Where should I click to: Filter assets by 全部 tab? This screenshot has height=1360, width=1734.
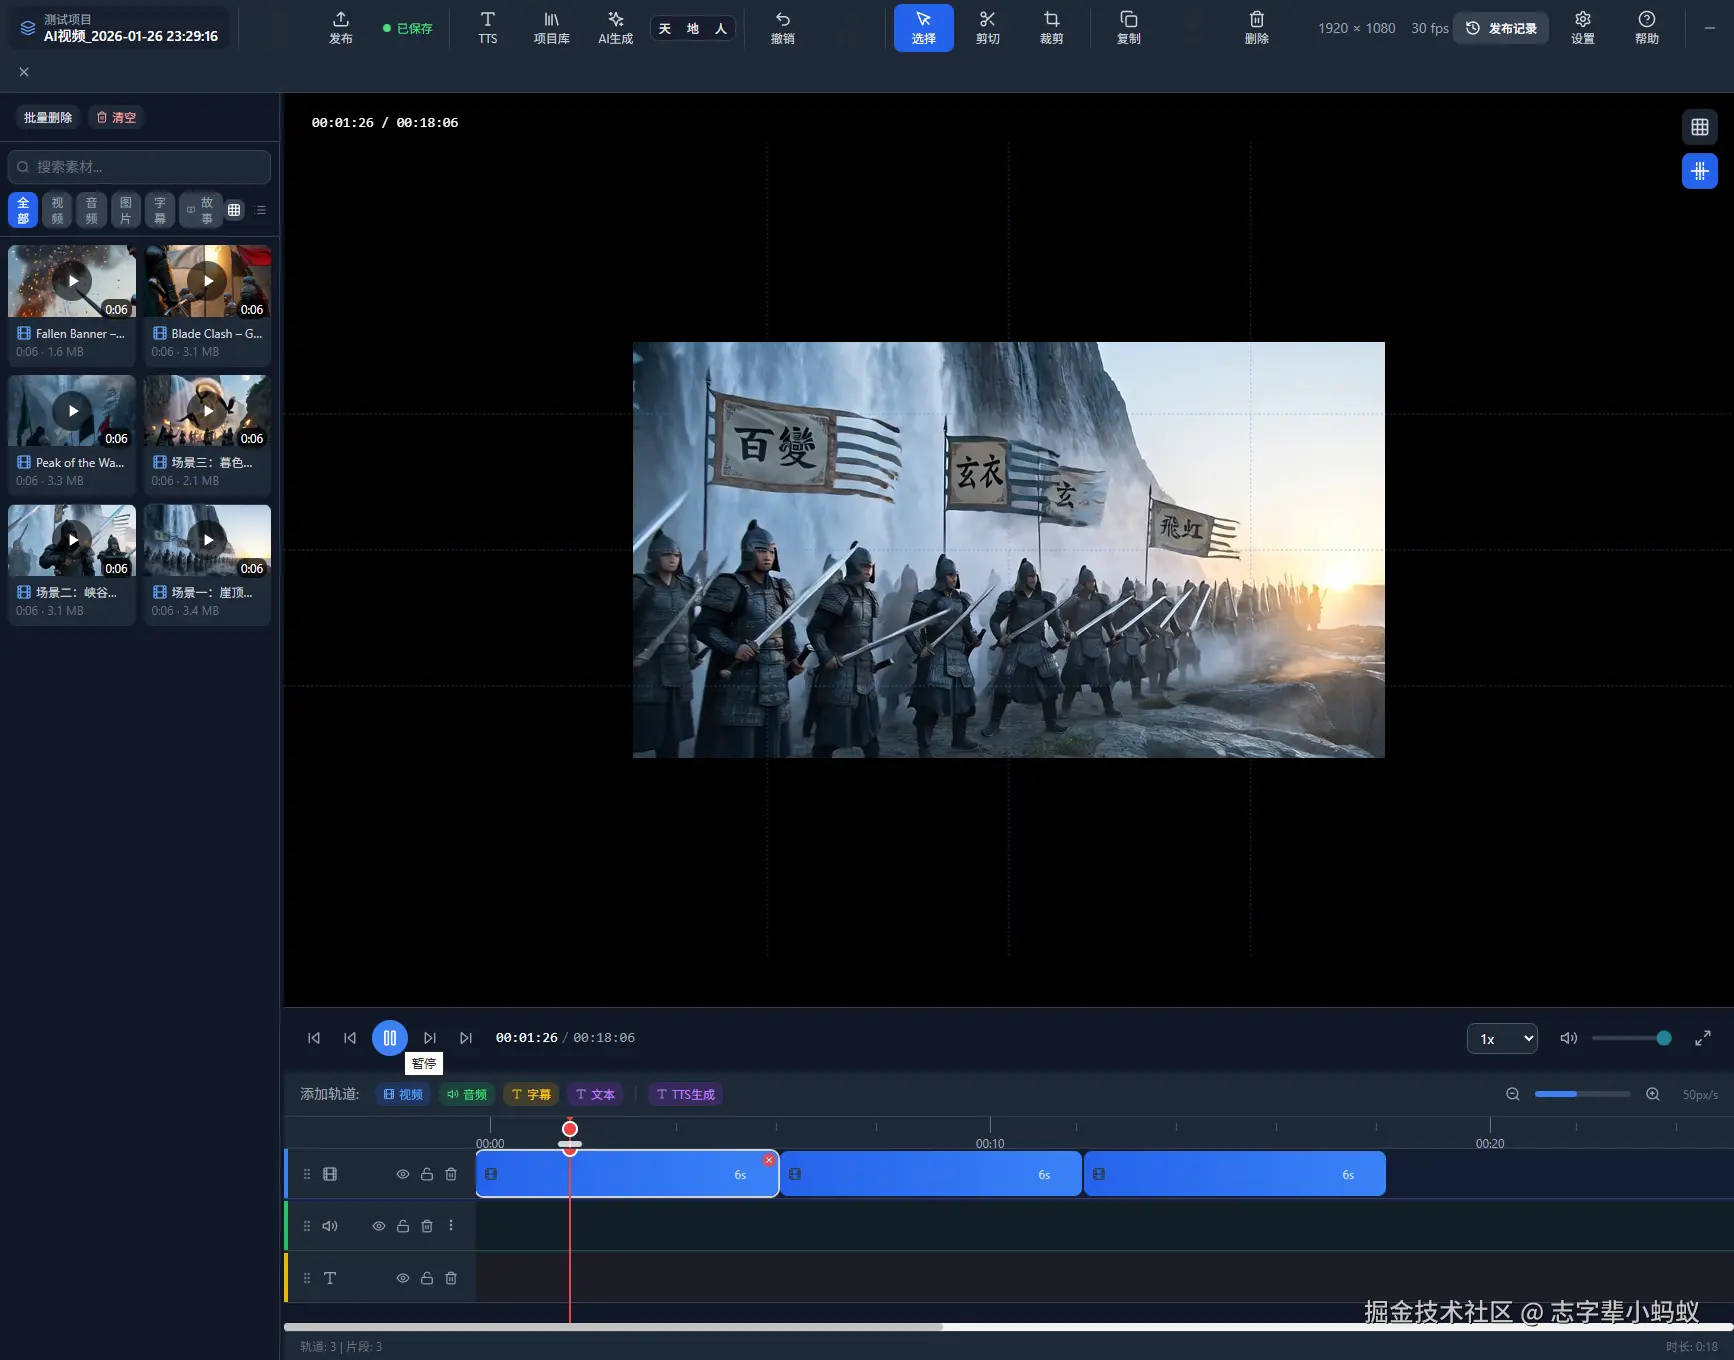[23, 210]
